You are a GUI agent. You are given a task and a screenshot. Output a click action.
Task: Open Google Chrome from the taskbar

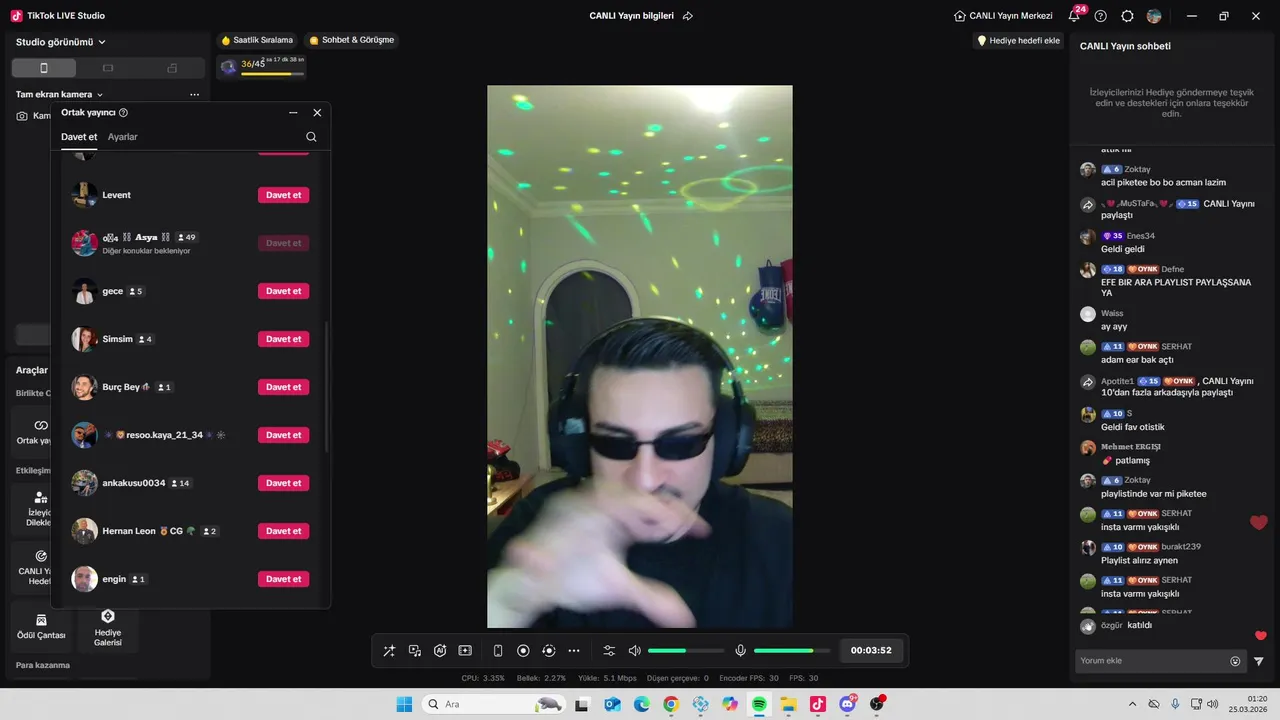point(671,704)
